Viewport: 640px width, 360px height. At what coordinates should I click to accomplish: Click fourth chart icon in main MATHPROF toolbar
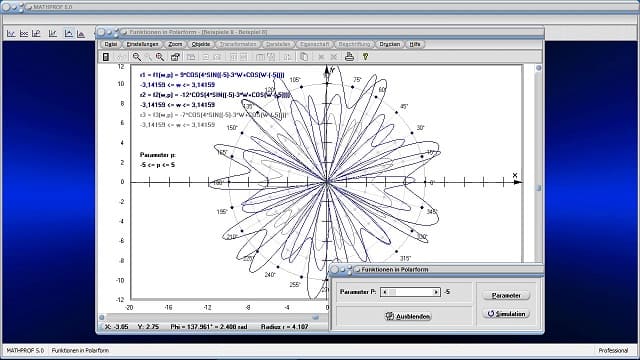click(x=53, y=33)
